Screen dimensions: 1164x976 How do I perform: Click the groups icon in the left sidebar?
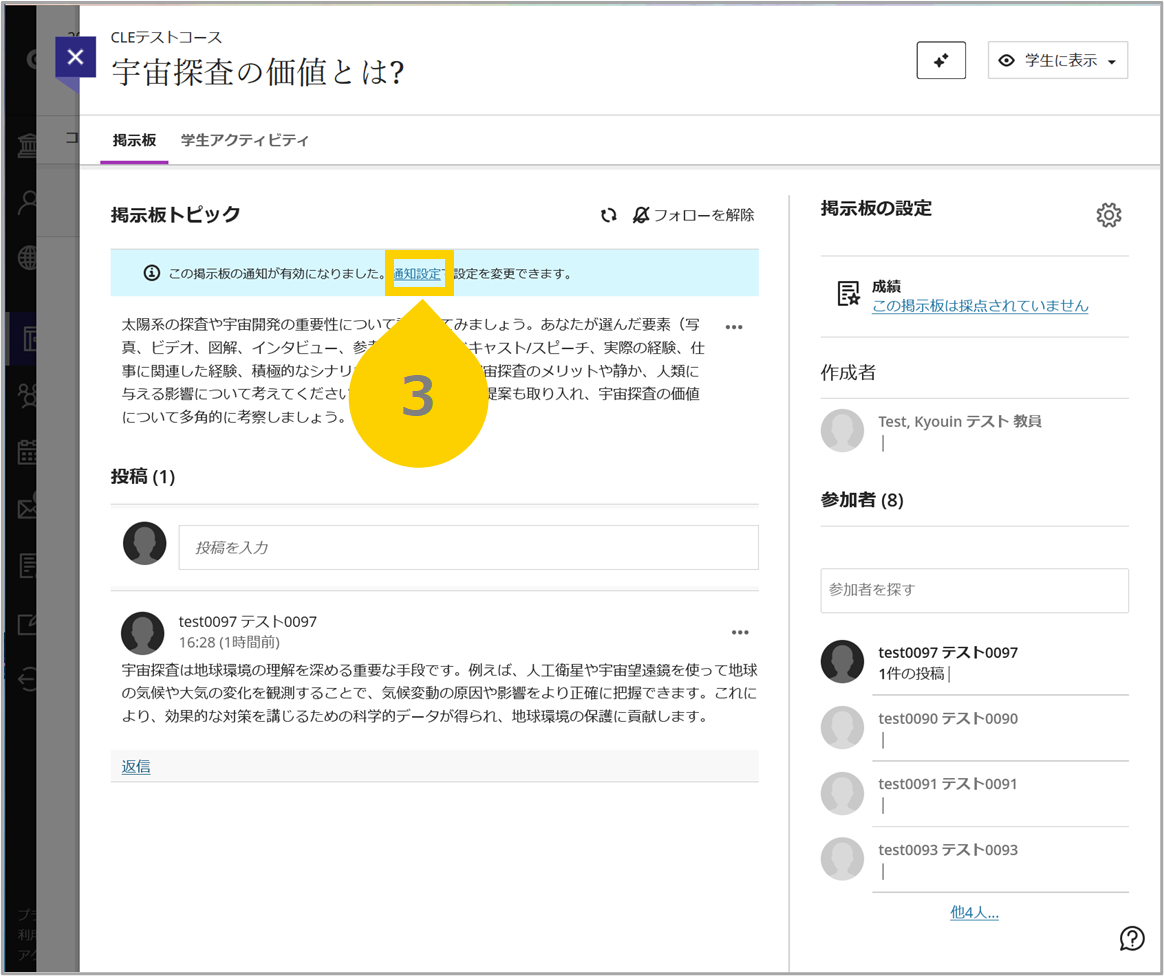click(28, 395)
